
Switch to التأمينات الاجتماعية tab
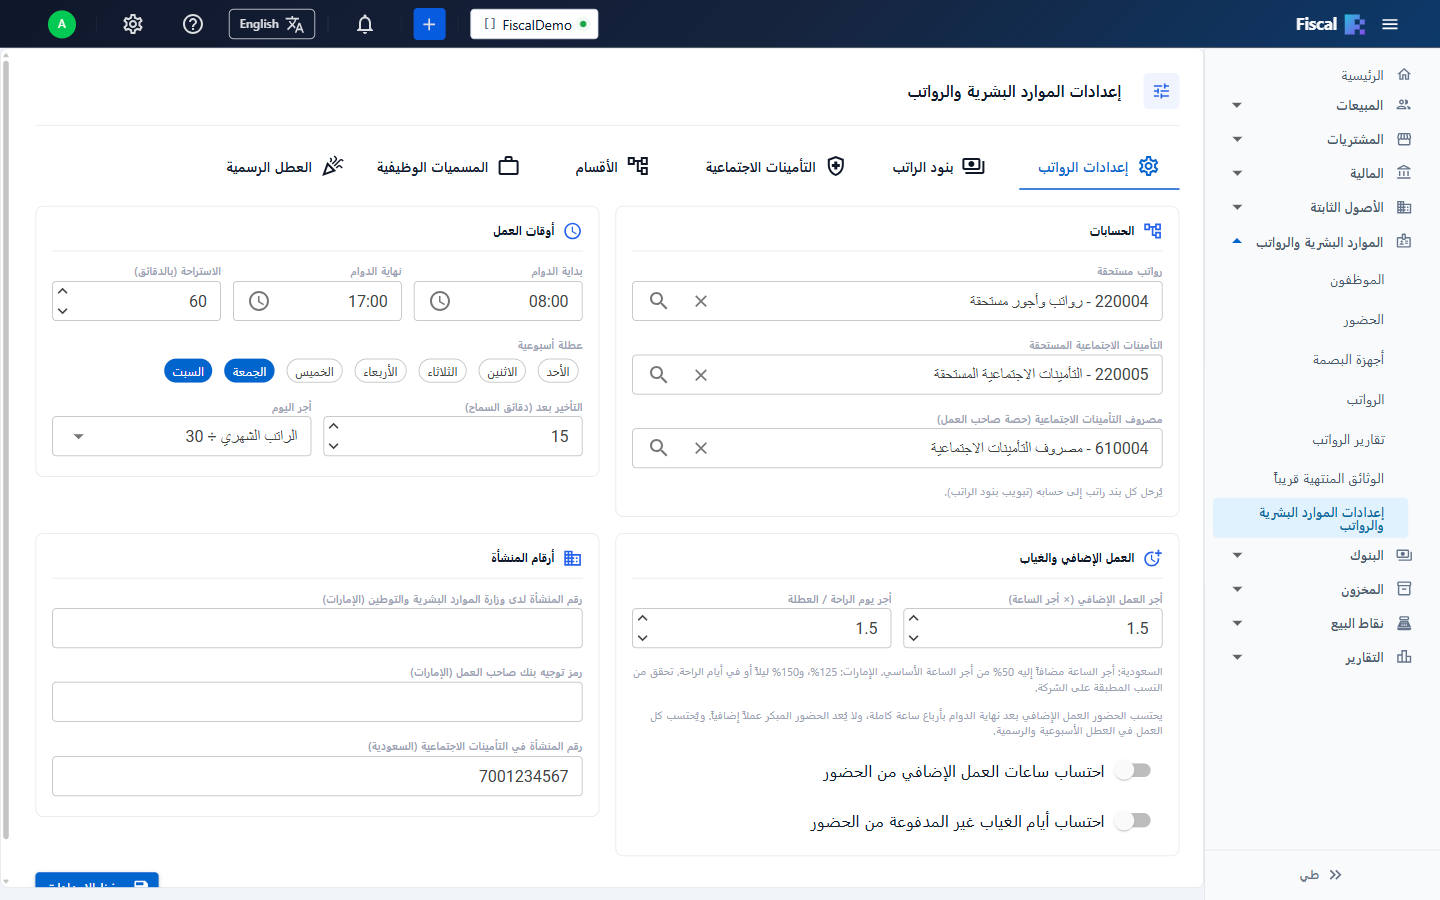[775, 167]
